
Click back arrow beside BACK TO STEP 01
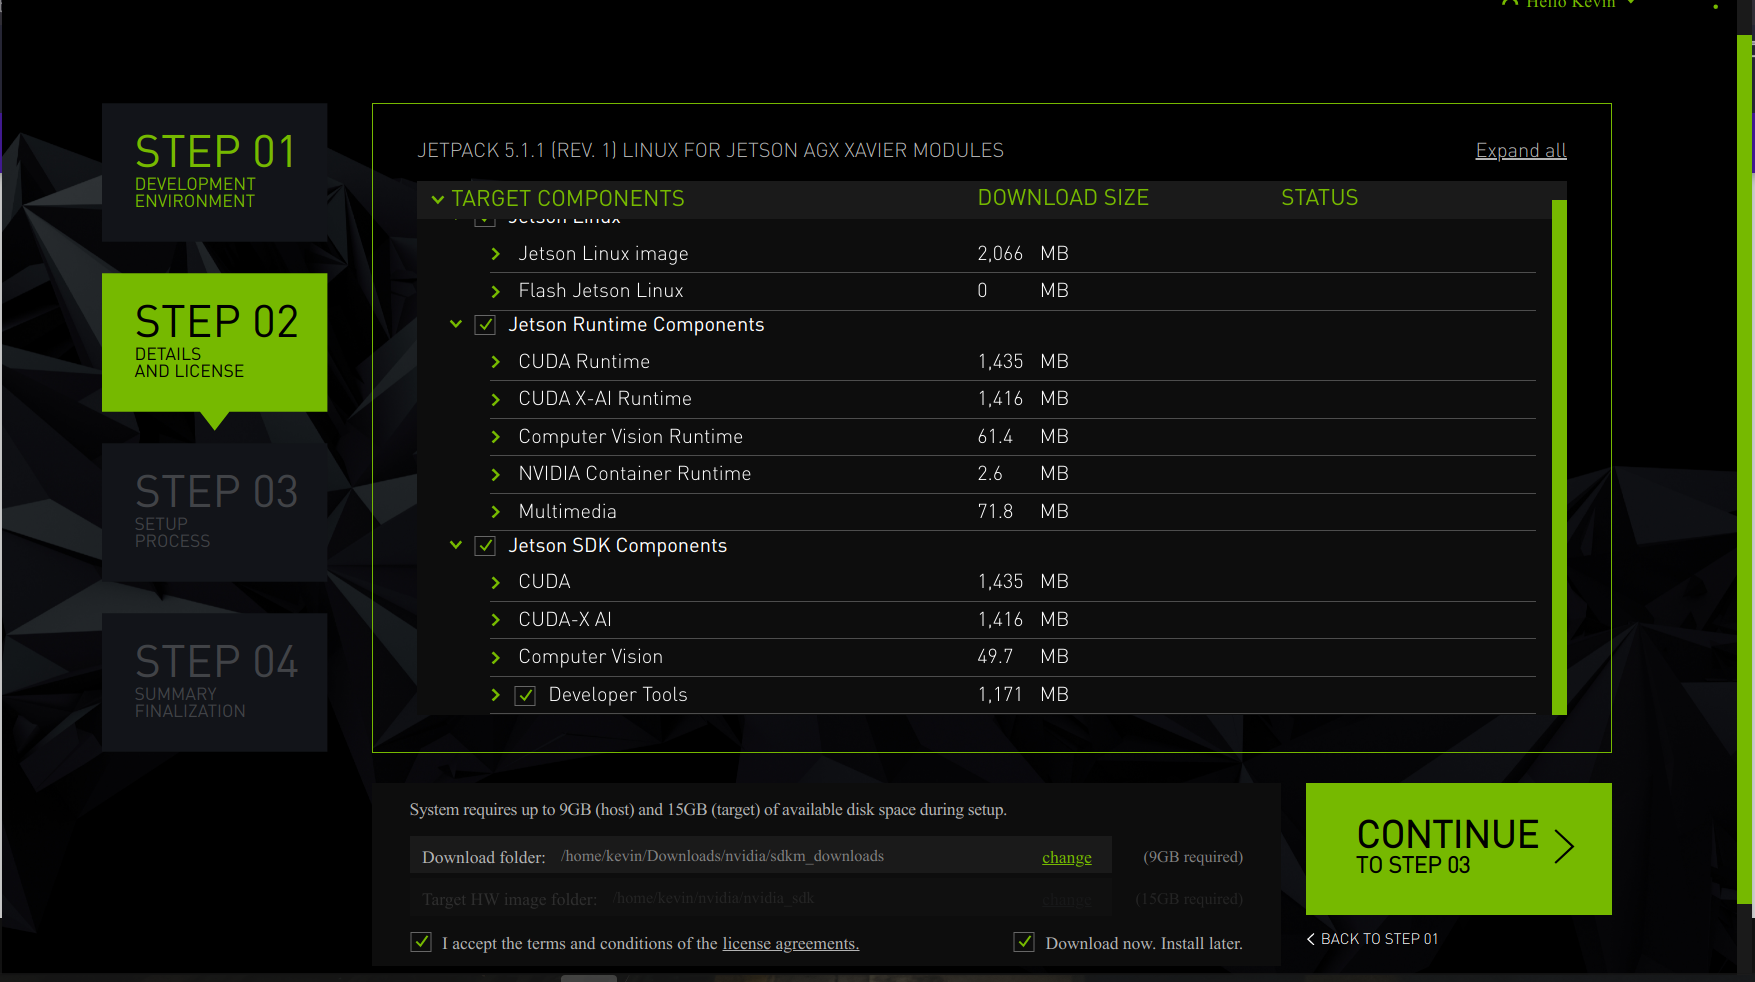(x=1311, y=939)
